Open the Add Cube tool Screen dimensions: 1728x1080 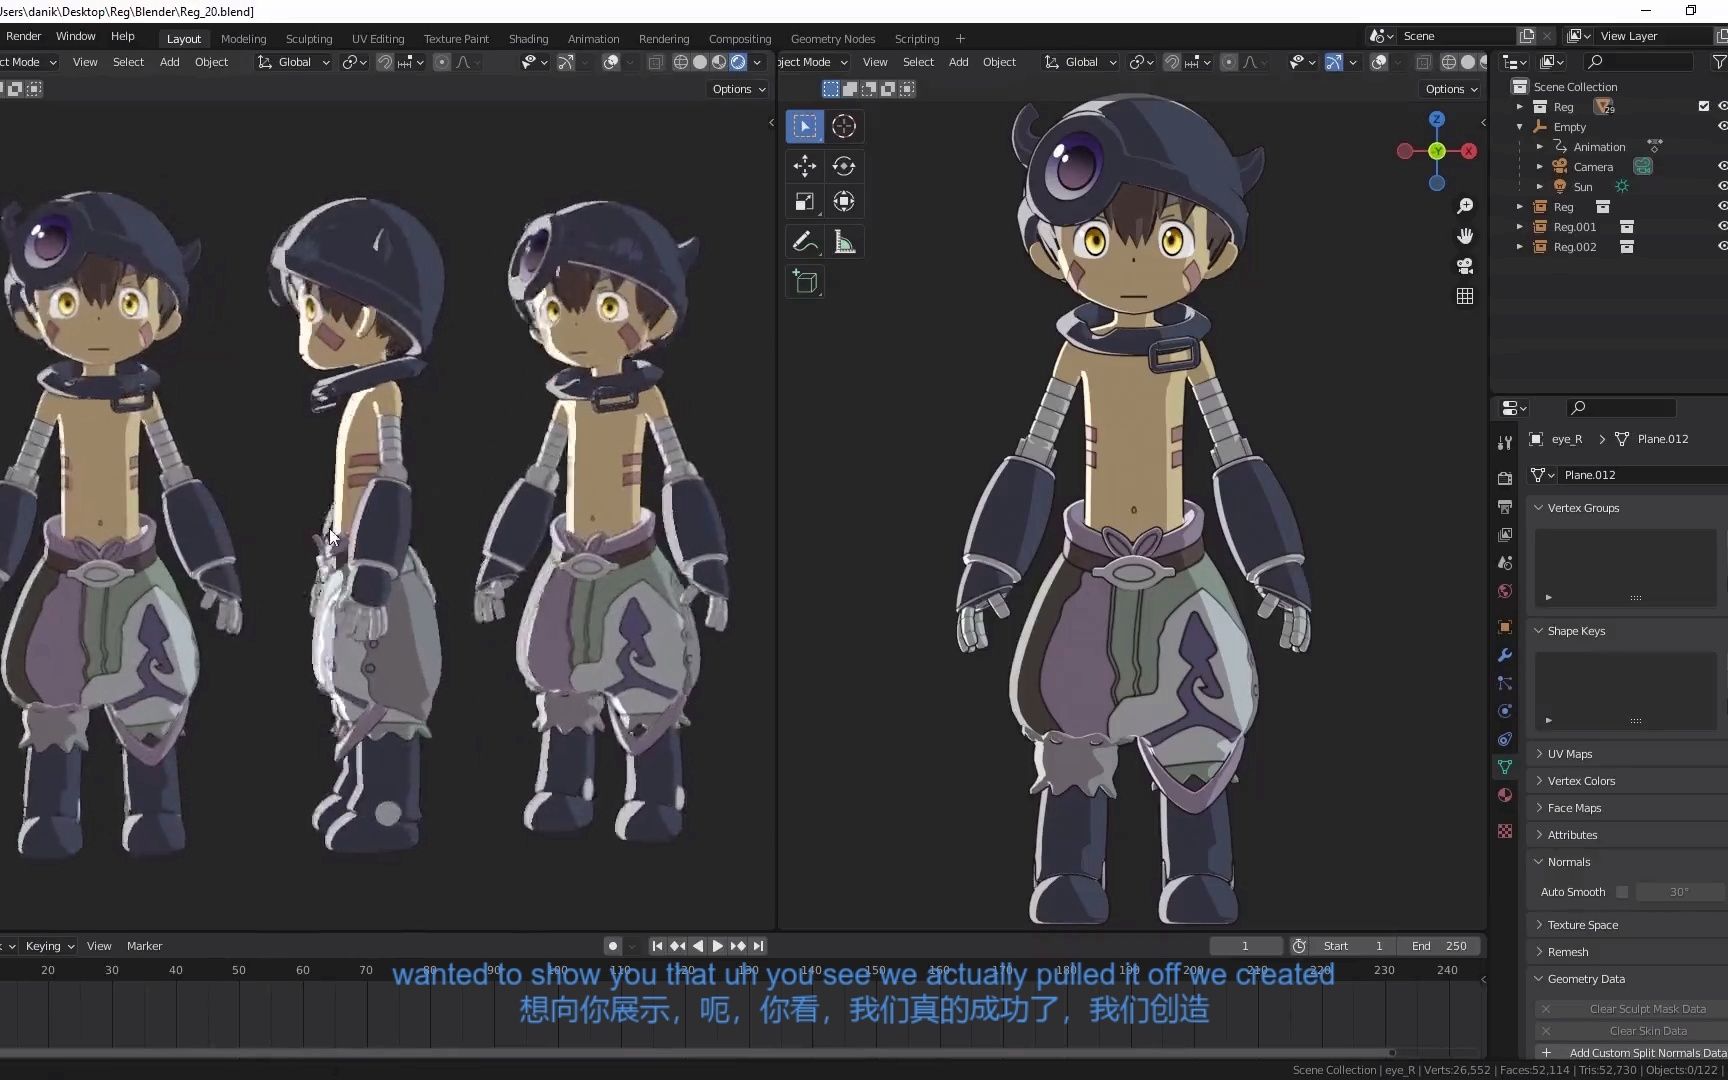coord(805,282)
